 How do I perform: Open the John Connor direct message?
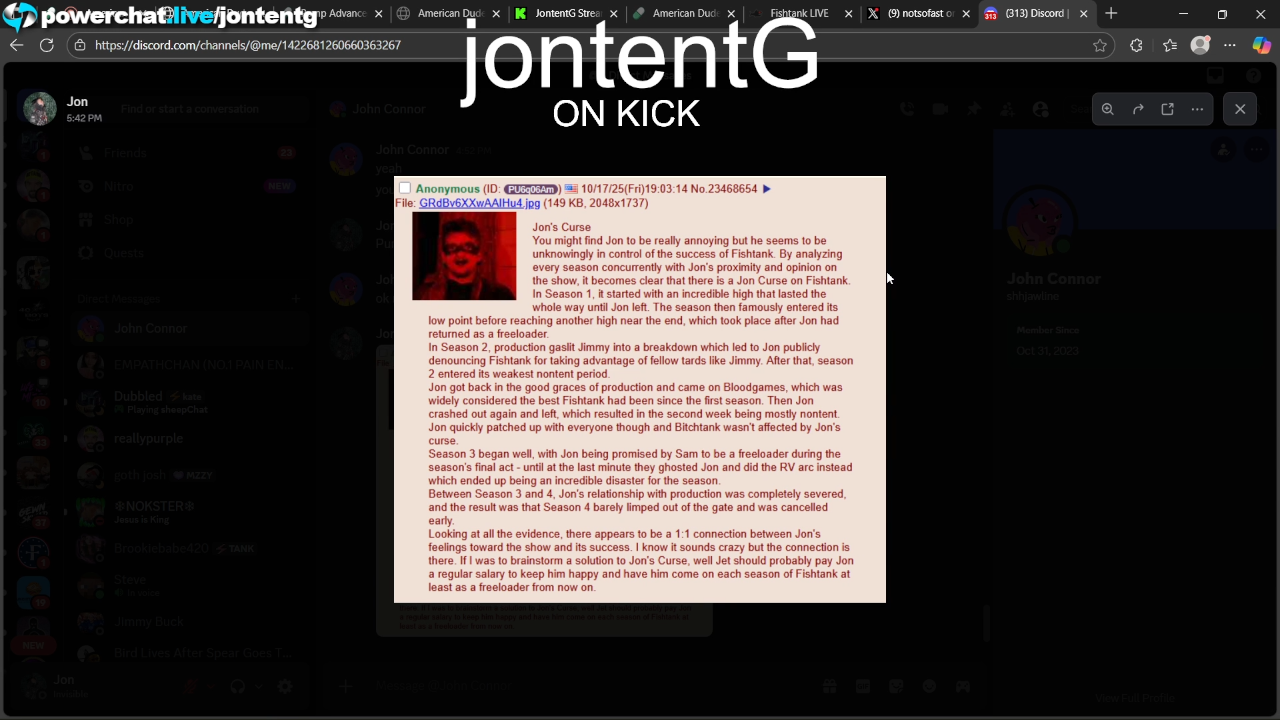click(x=189, y=328)
